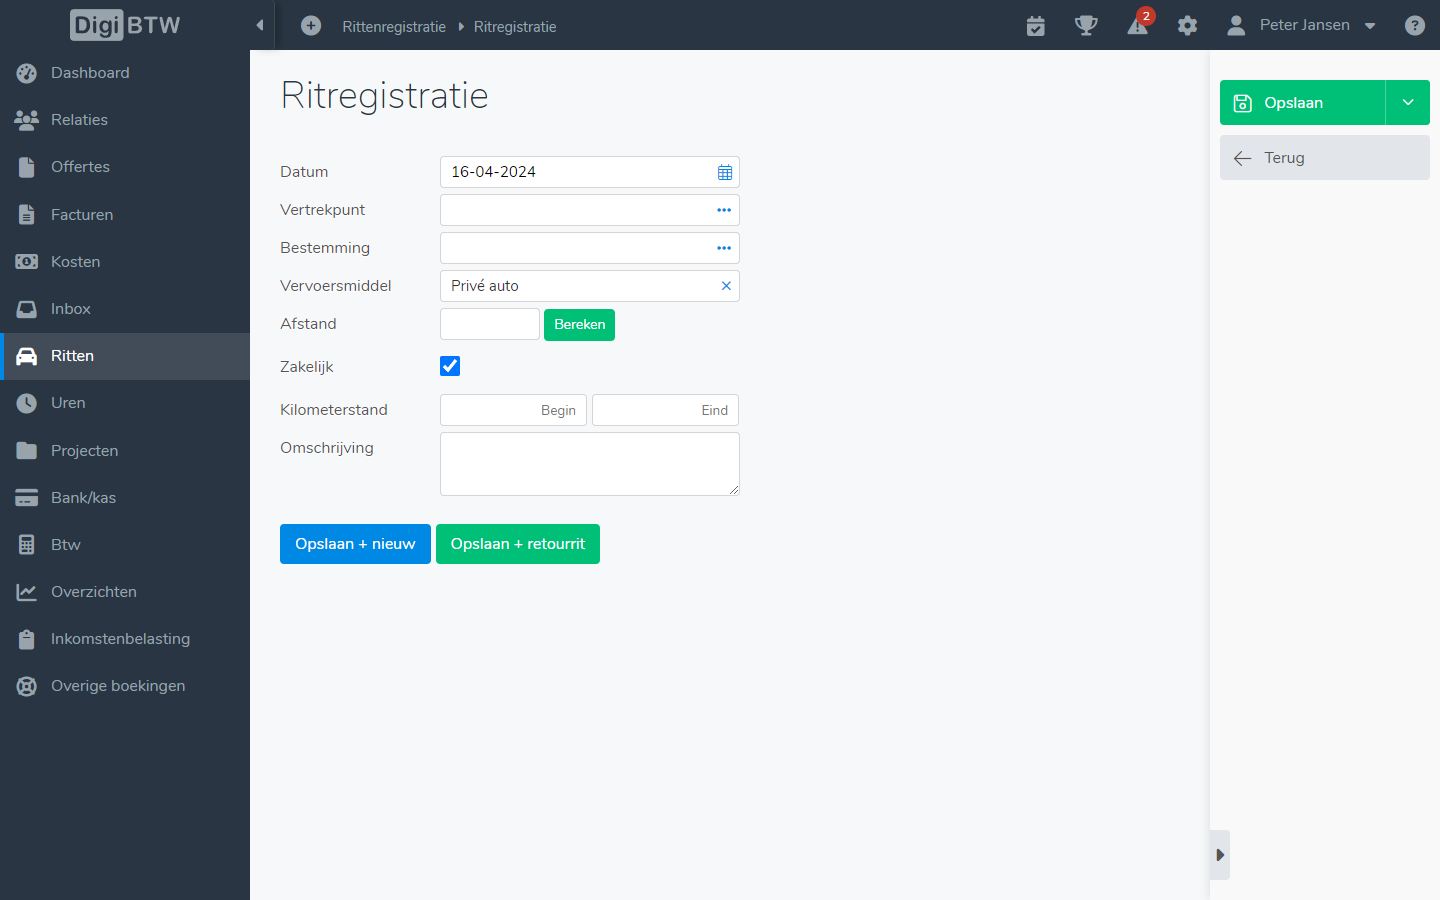Click the user profile avatar icon
The width and height of the screenshot is (1440, 900).
pyautogui.click(x=1236, y=26)
